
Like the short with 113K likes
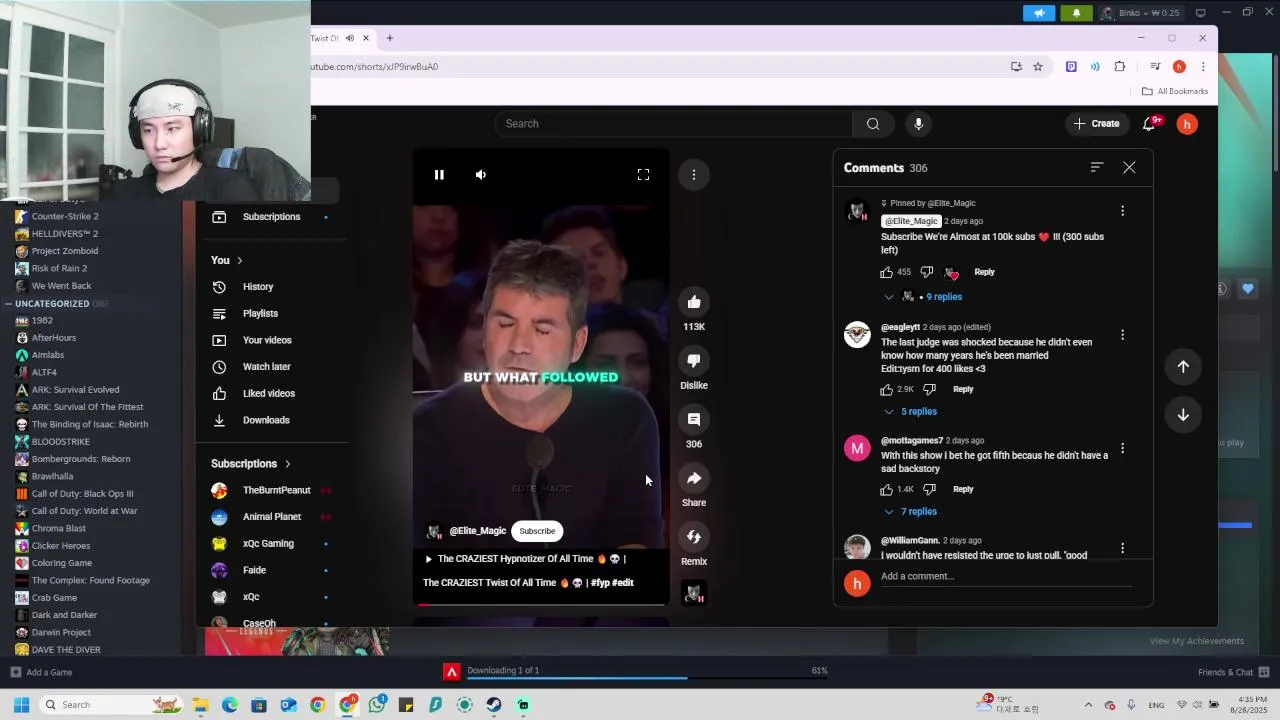click(694, 302)
